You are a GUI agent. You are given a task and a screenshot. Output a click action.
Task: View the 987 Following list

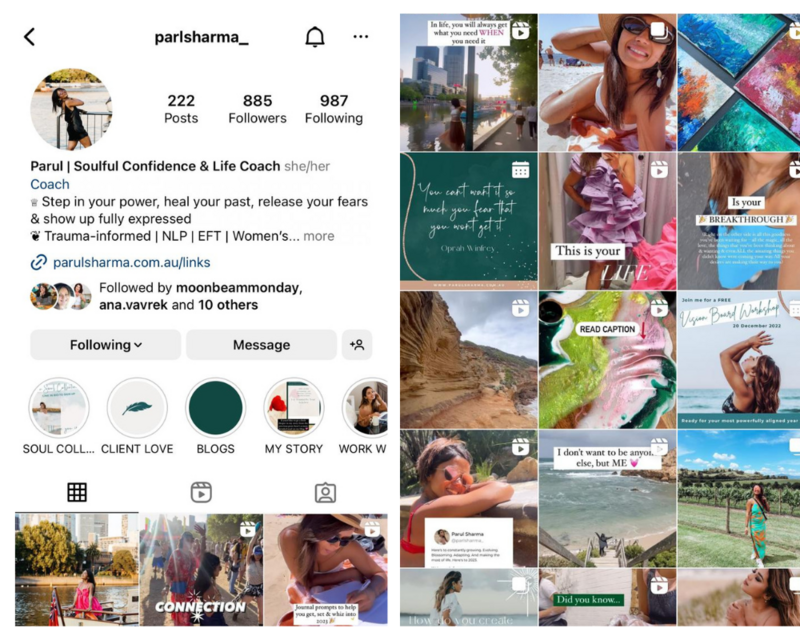point(334,109)
